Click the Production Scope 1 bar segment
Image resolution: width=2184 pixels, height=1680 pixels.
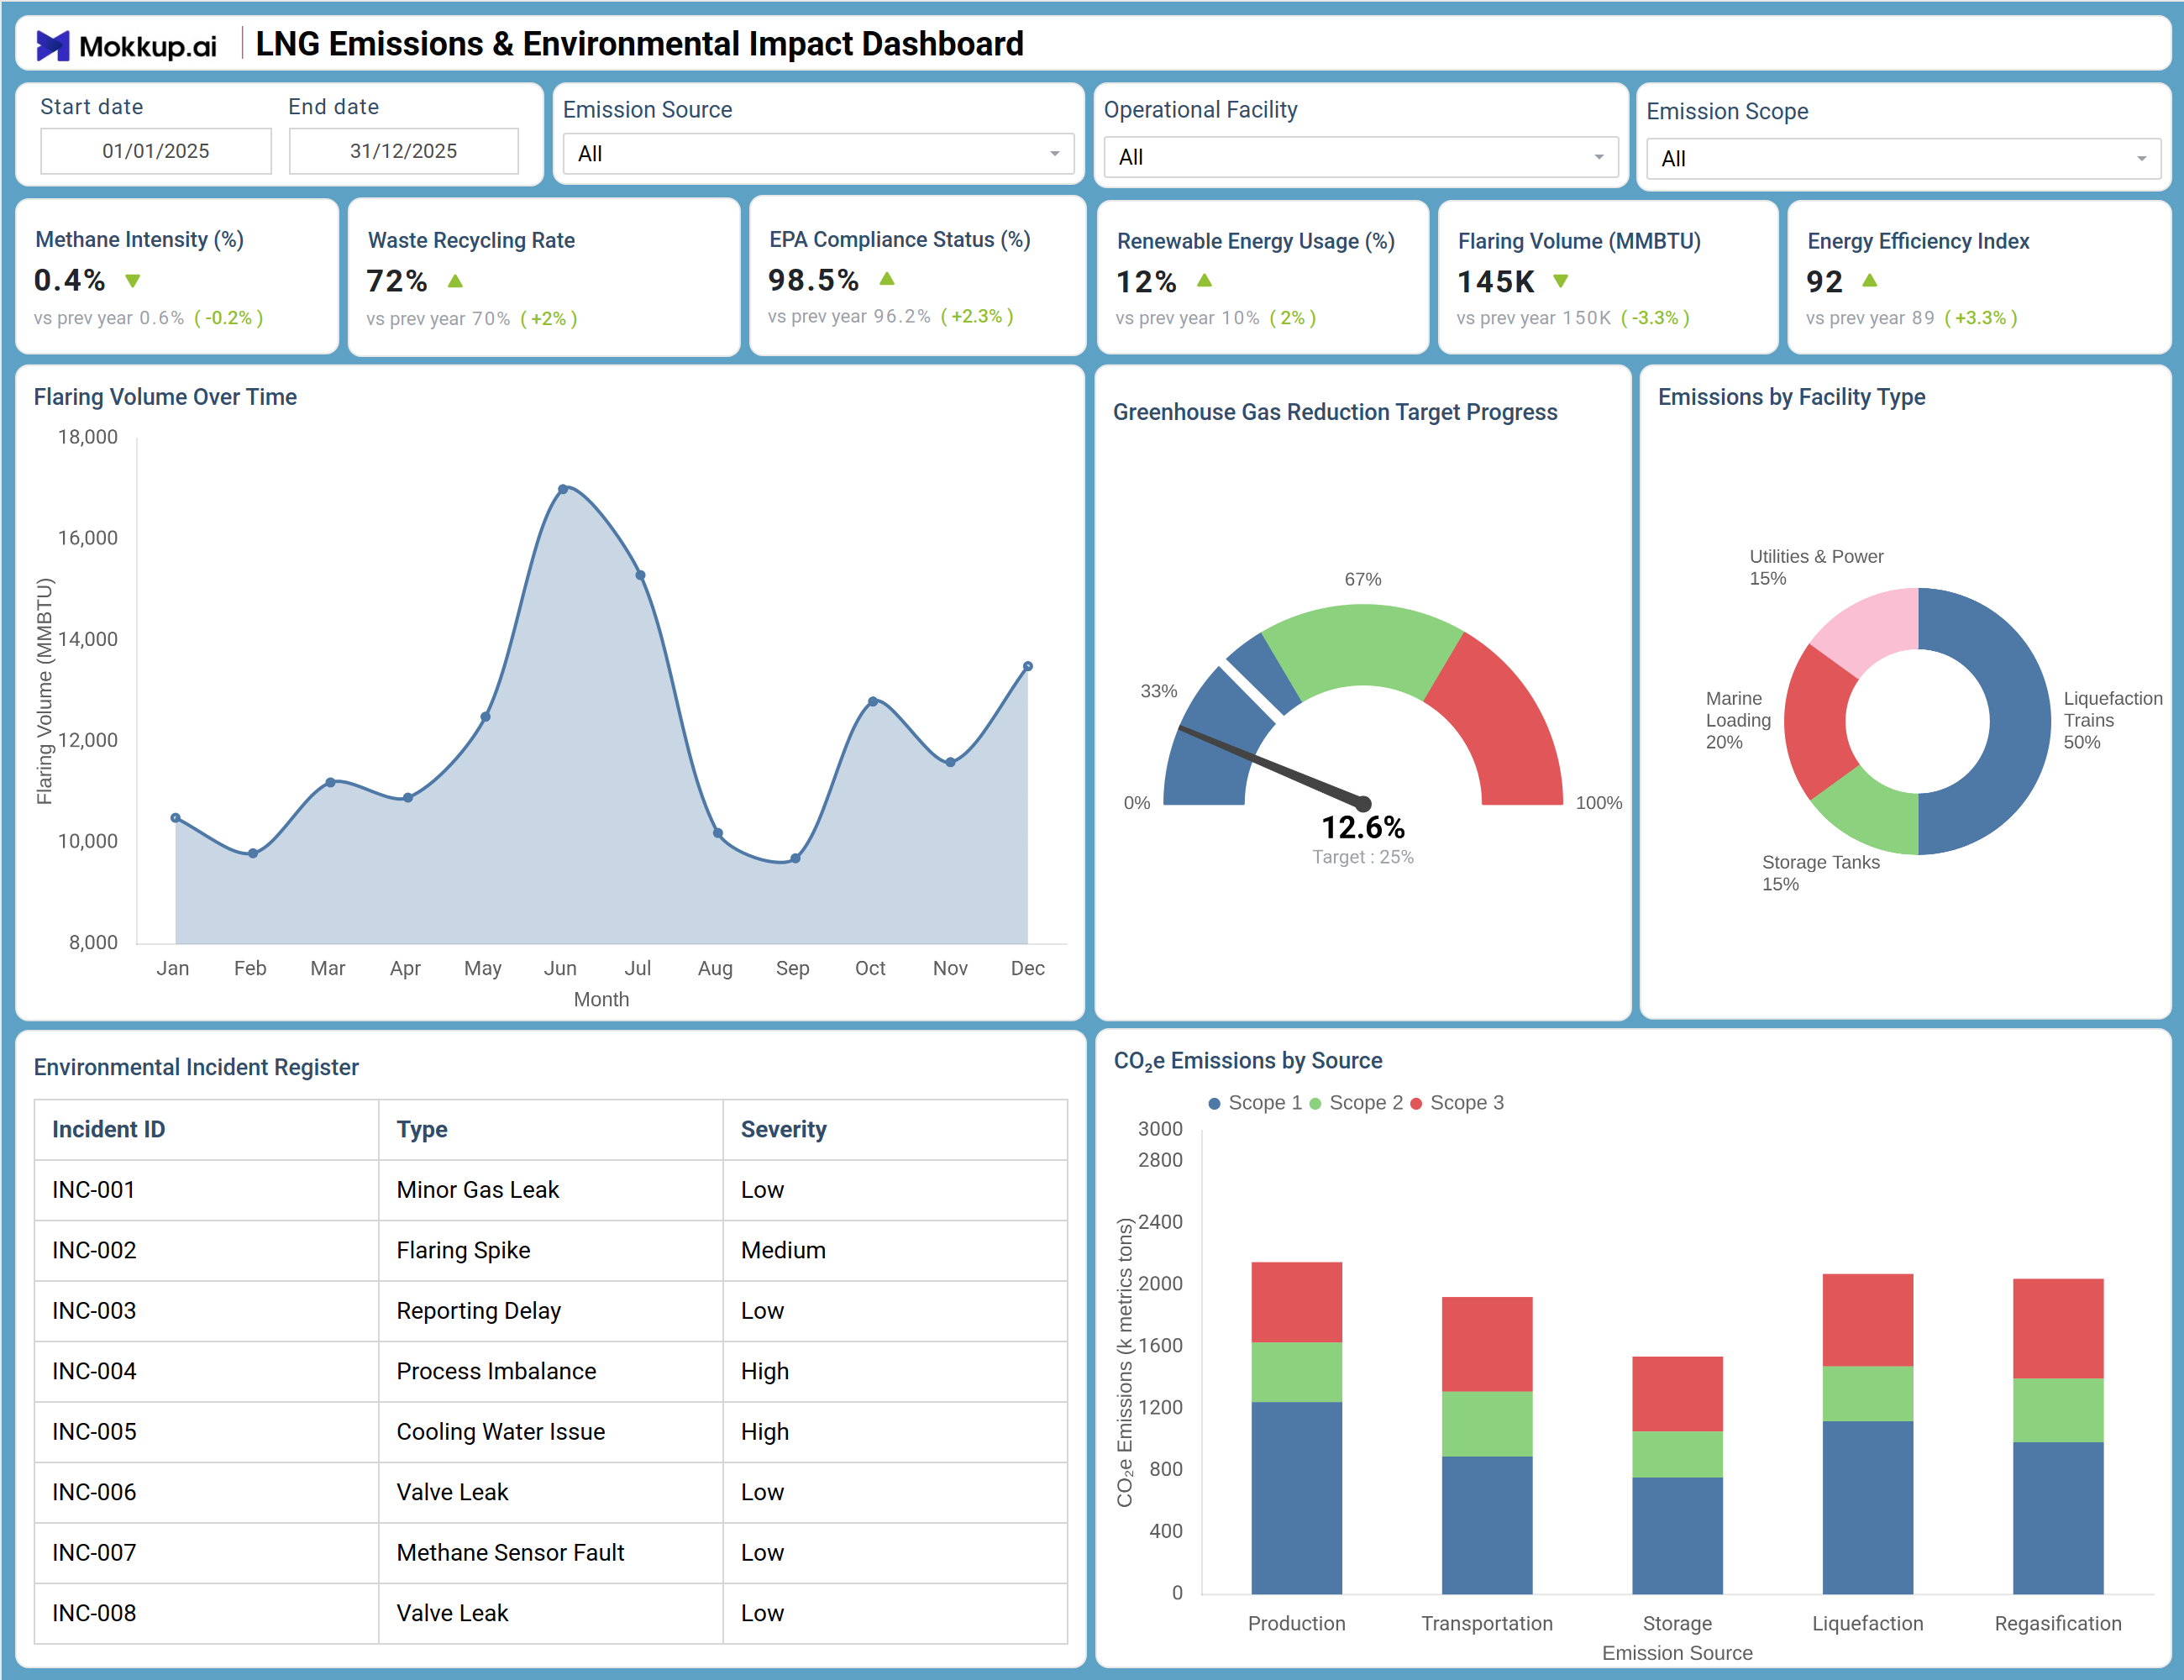click(x=1297, y=1497)
